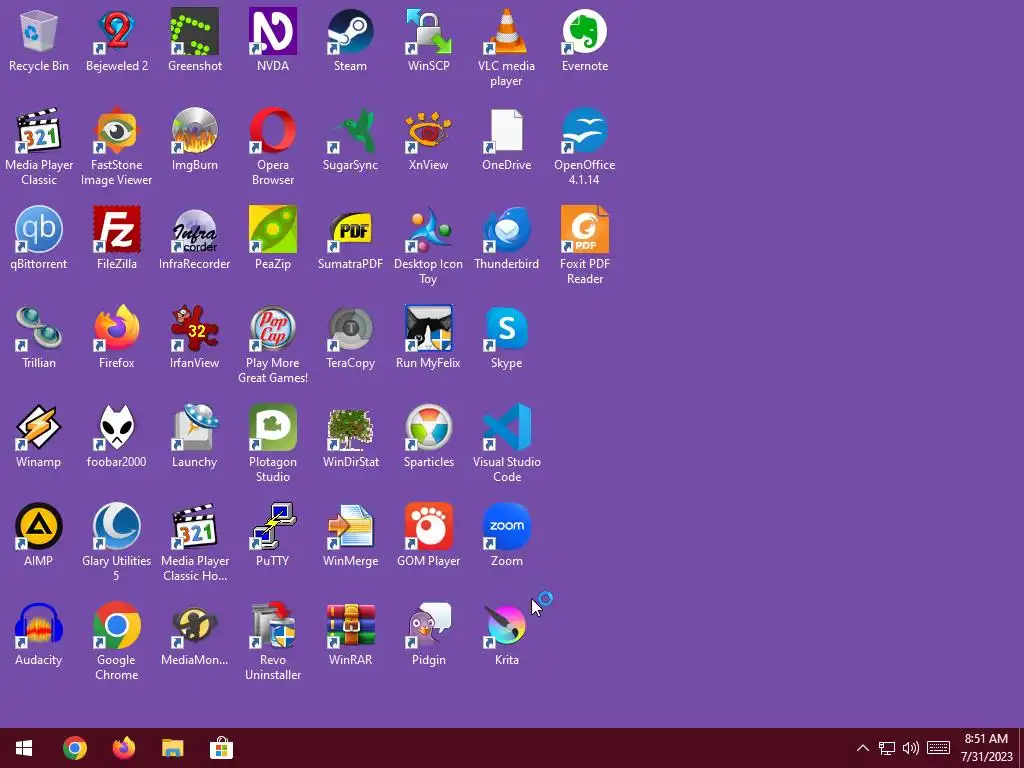Click the Greenshot desktop icon
Screen dimensions: 1024x768
coord(195,31)
